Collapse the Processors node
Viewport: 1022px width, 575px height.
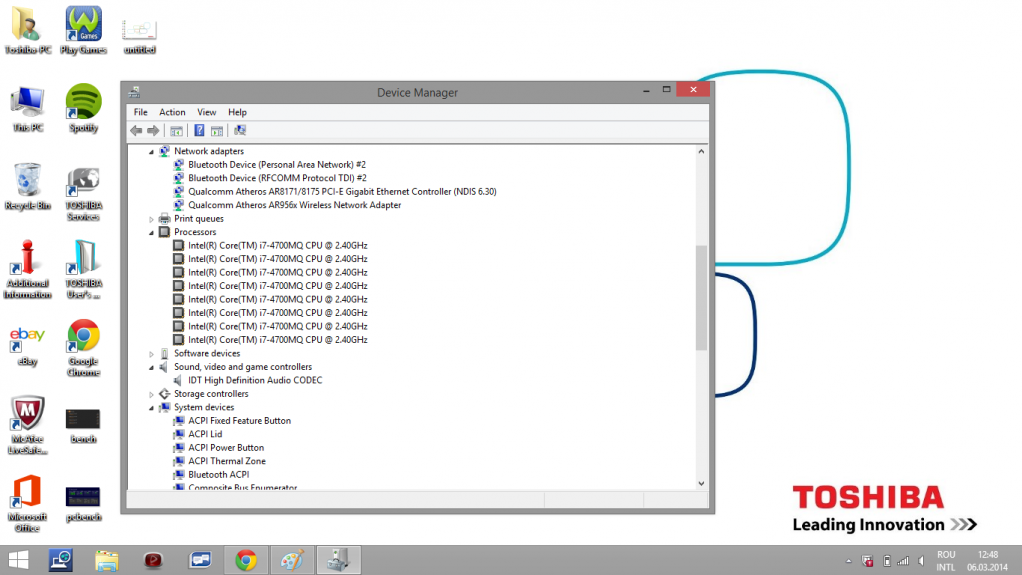151,232
